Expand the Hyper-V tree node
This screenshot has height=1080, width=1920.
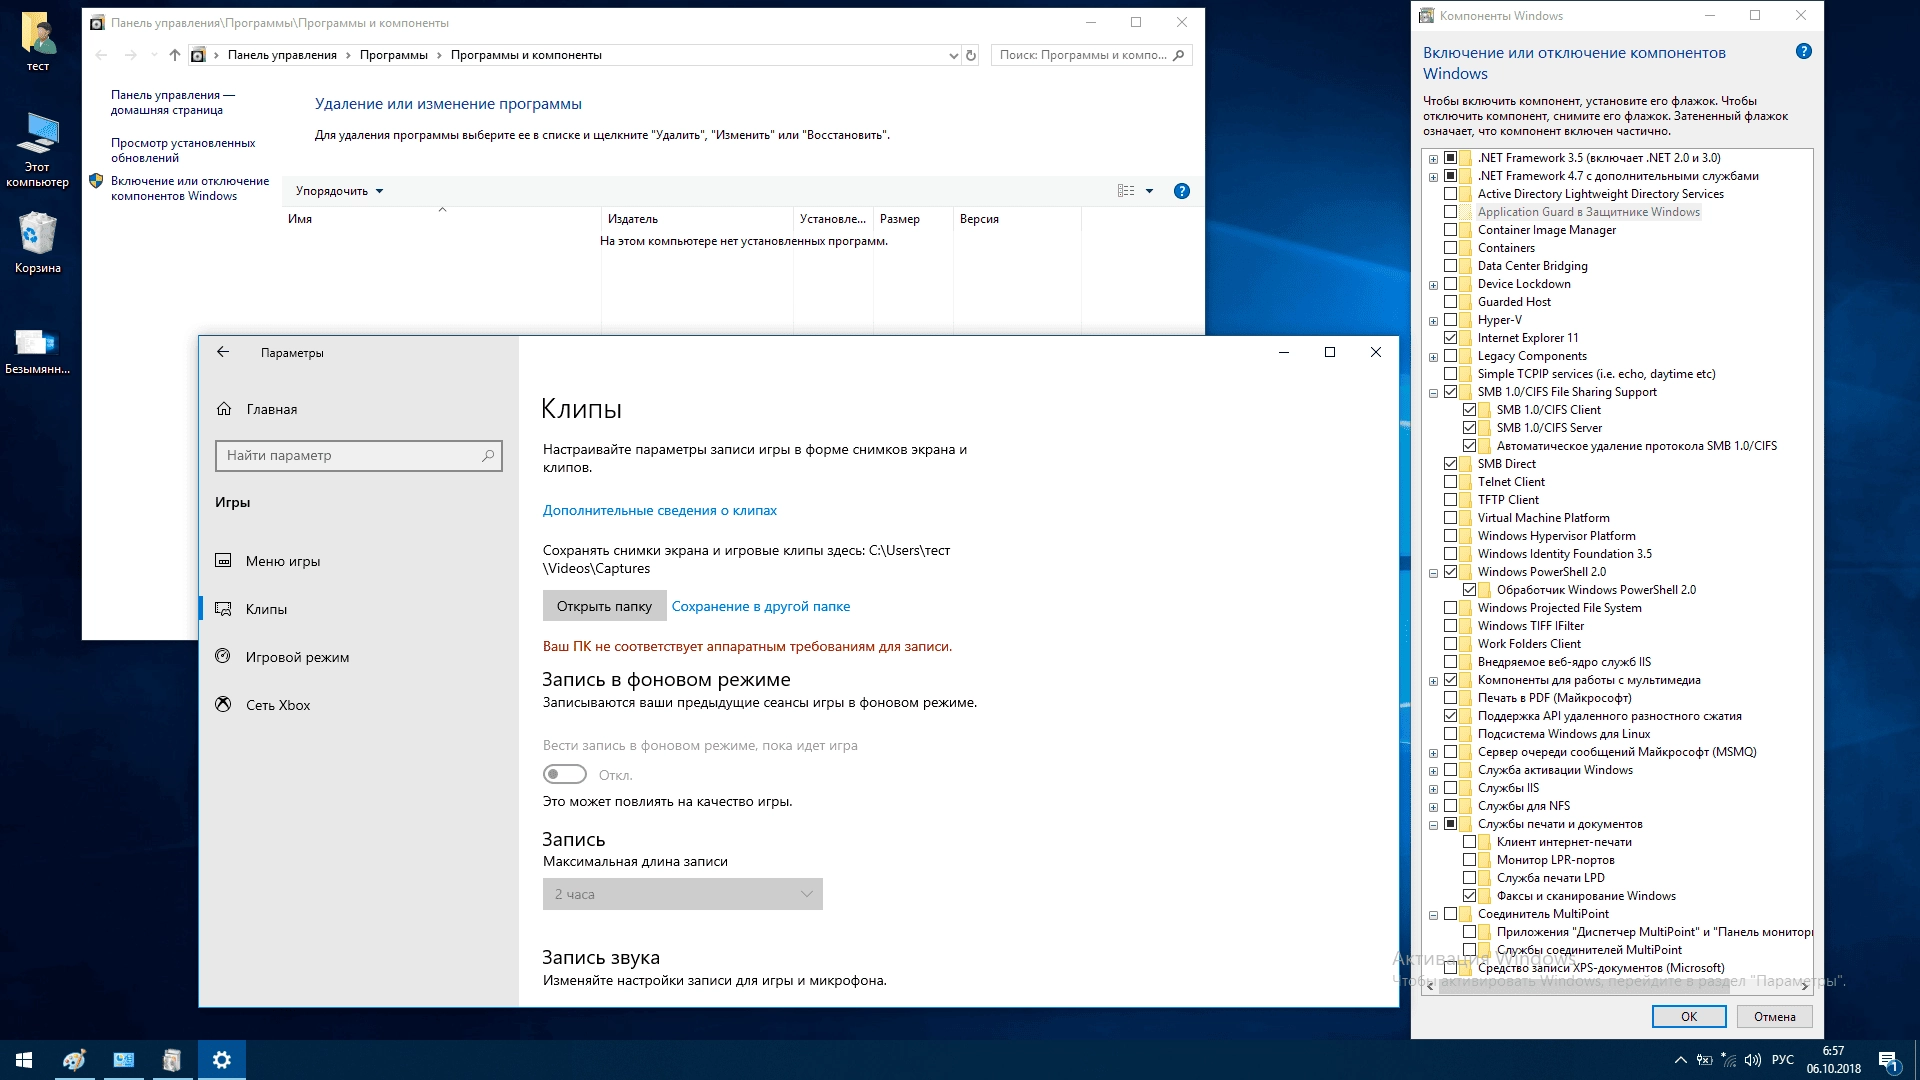tap(1433, 321)
